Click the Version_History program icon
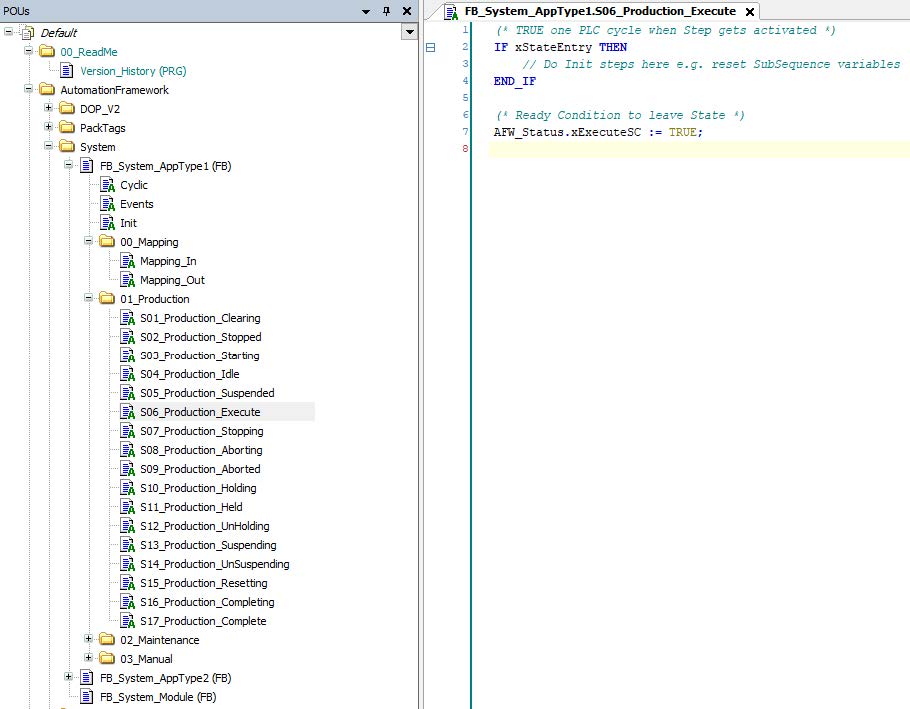 click(67, 71)
